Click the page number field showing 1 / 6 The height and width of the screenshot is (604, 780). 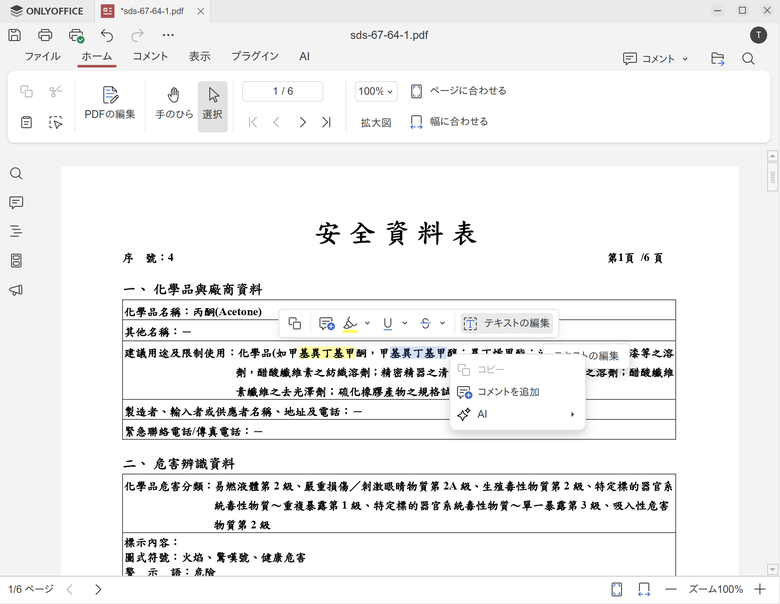(x=283, y=92)
